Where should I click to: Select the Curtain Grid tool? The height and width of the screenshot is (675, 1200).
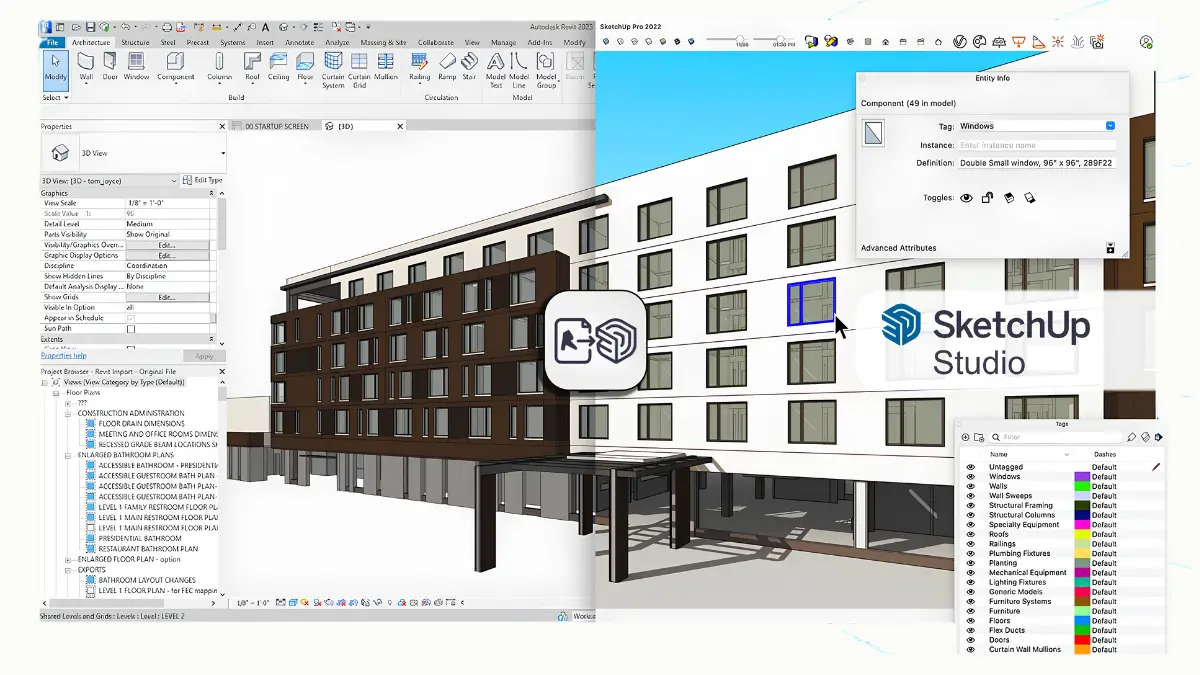[x=359, y=69]
